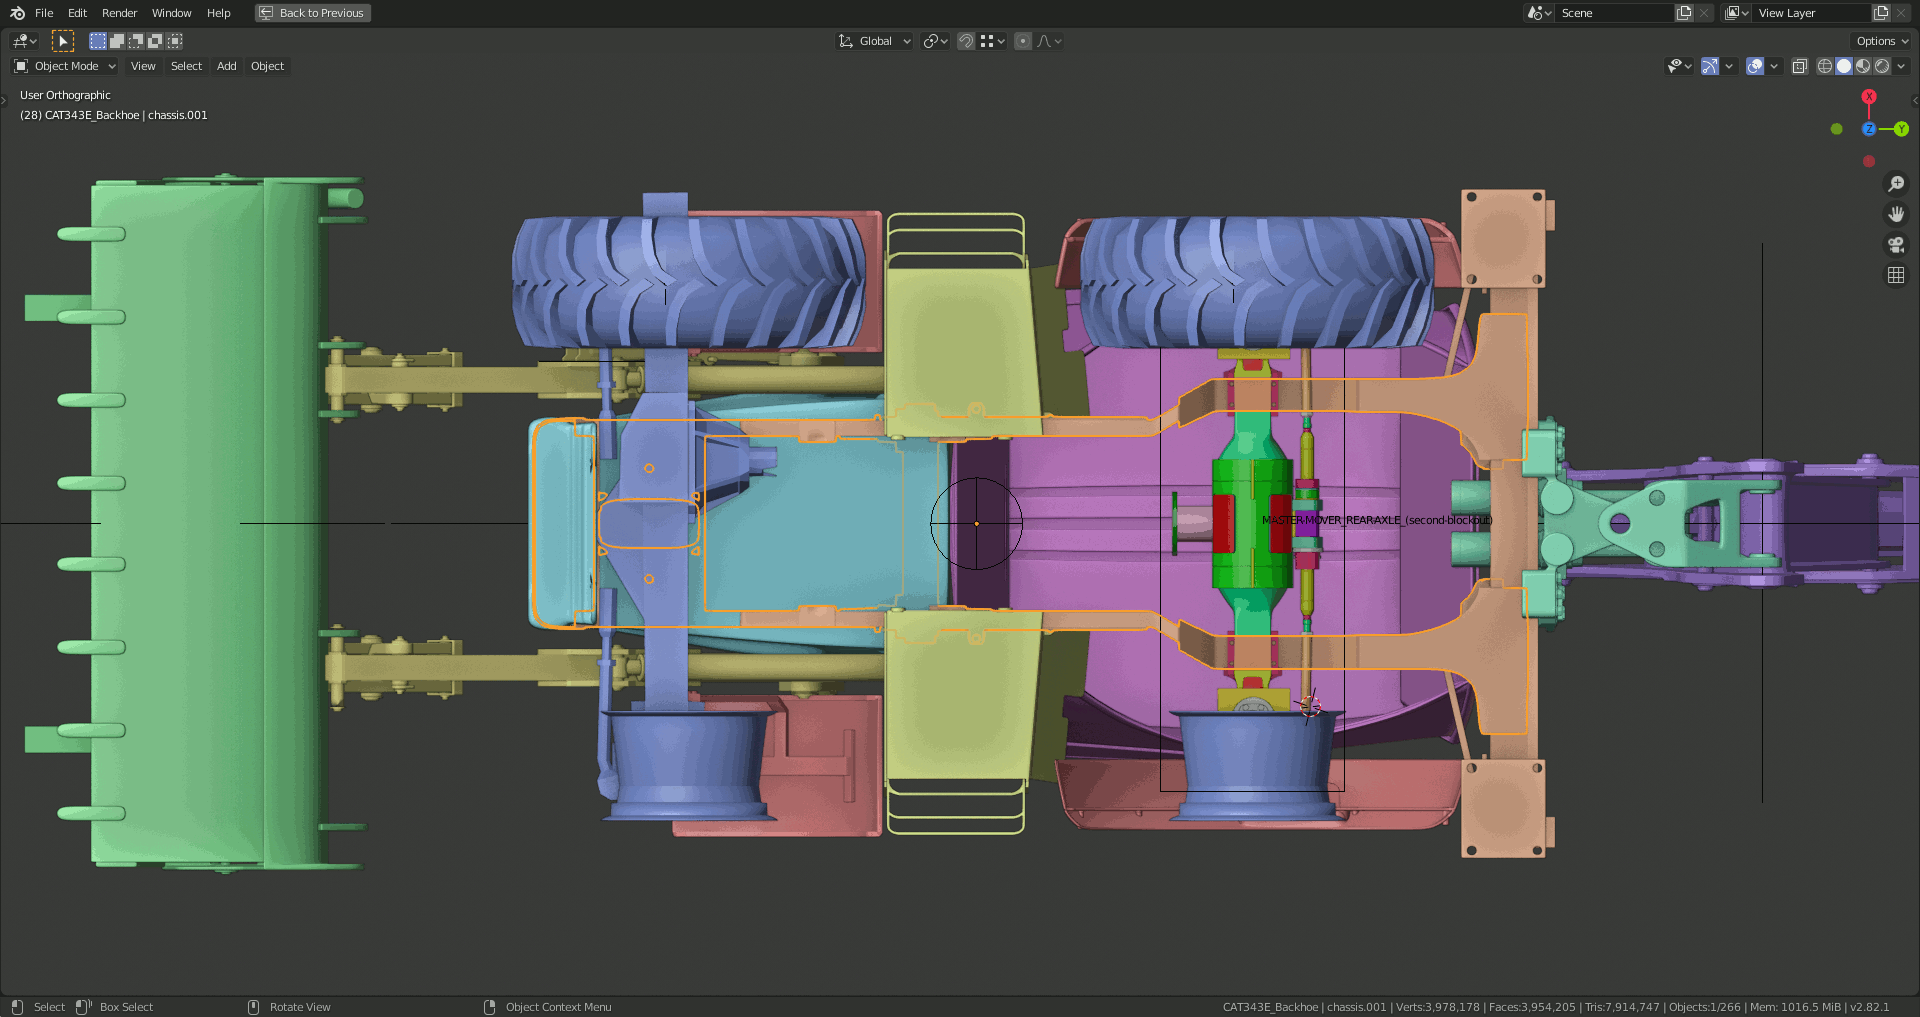1920x1017 pixels.
Task: Click the perspective/orthographic grid icon
Action: pos(1895,275)
